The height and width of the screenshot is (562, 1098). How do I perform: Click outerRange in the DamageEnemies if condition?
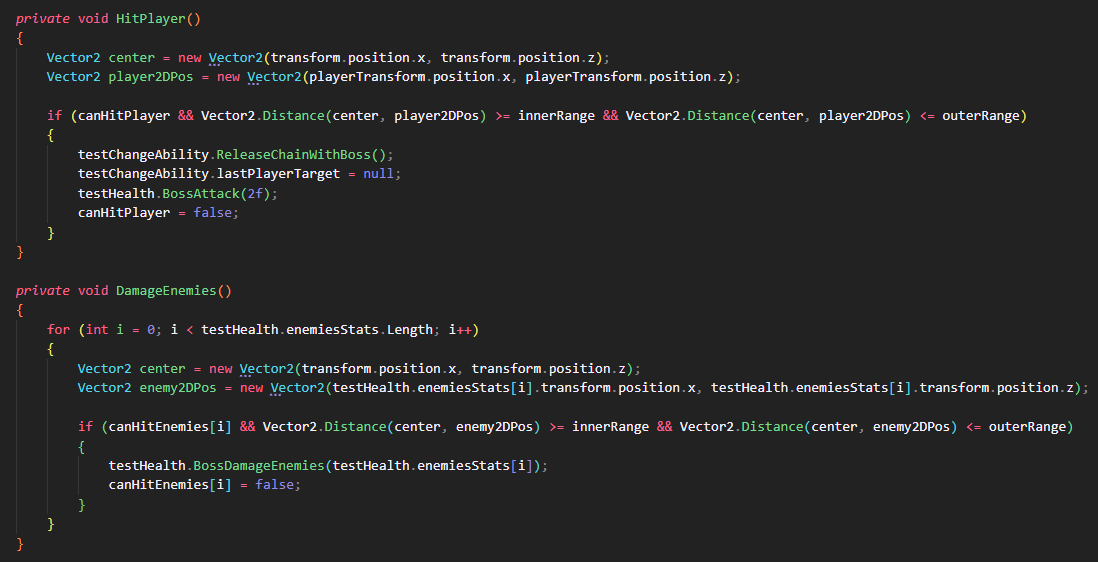1027,426
